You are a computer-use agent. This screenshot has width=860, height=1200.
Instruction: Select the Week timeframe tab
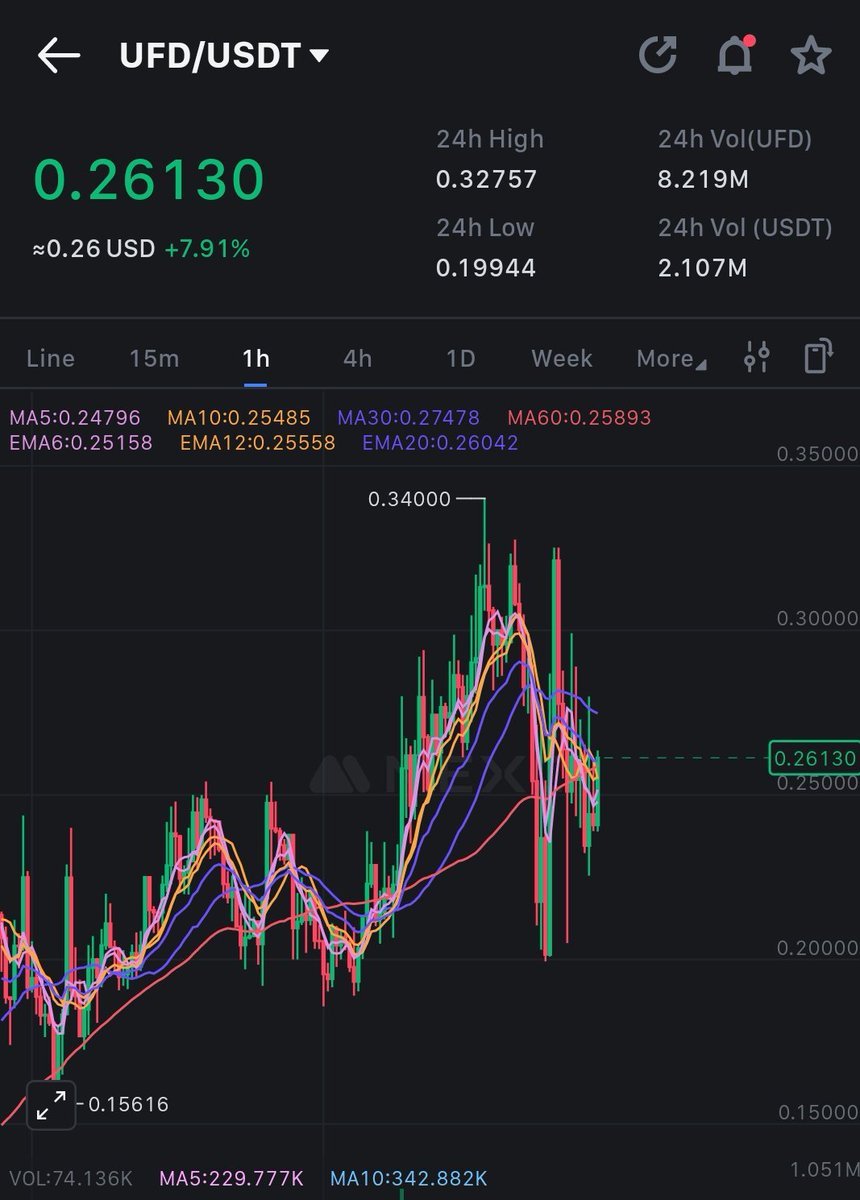click(x=561, y=358)
